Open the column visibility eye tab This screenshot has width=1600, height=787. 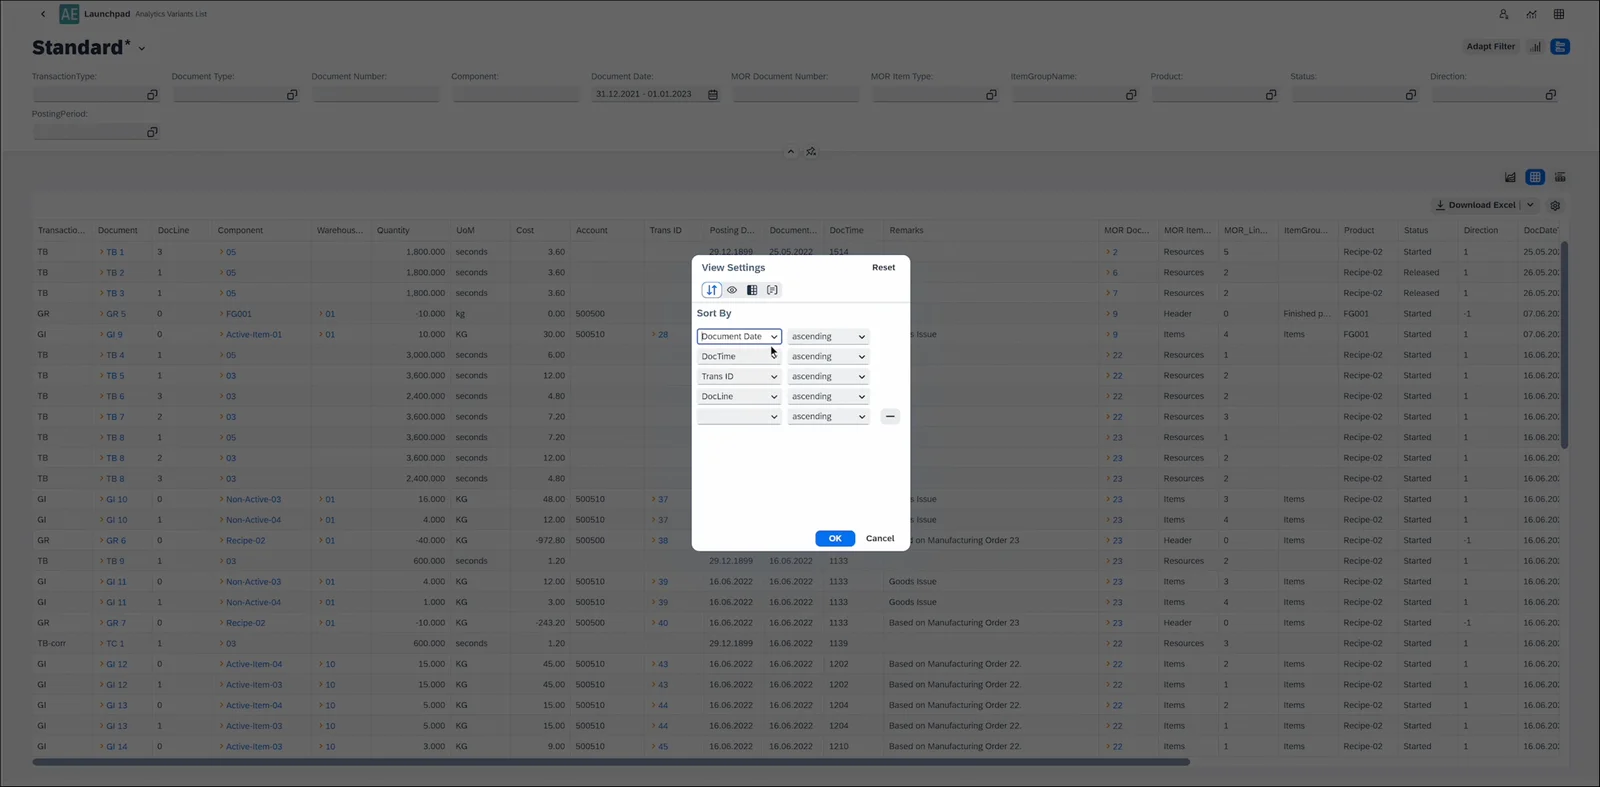[732, 290]
